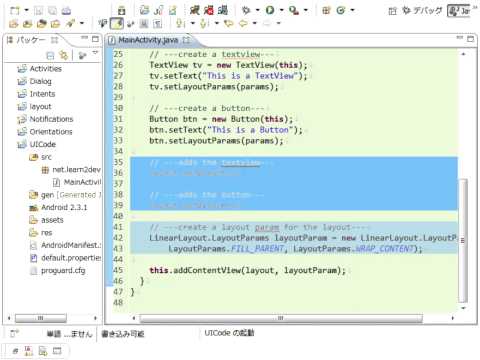Open the External Tools dropdown arrow
The image size is (480, 360).
pyautogui.click(x=306, y=11)
